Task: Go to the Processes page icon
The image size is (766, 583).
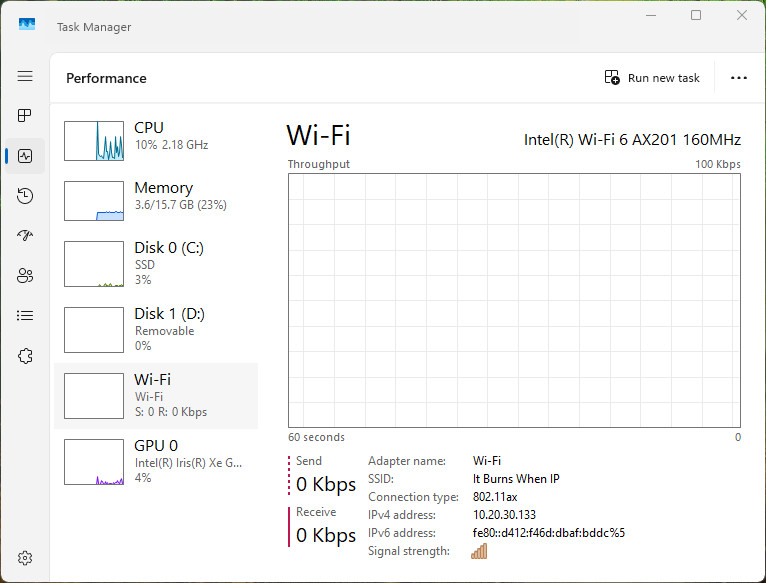Action: [x=24, y=115]
